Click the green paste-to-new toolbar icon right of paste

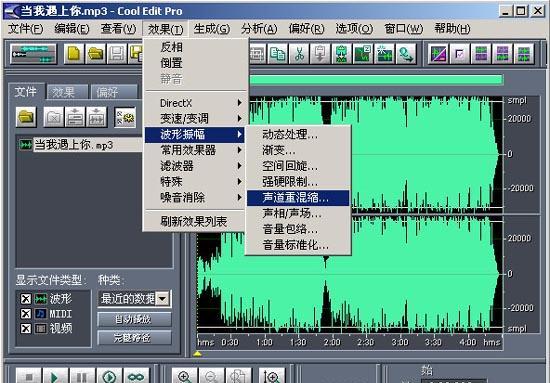tap(342, 54)
